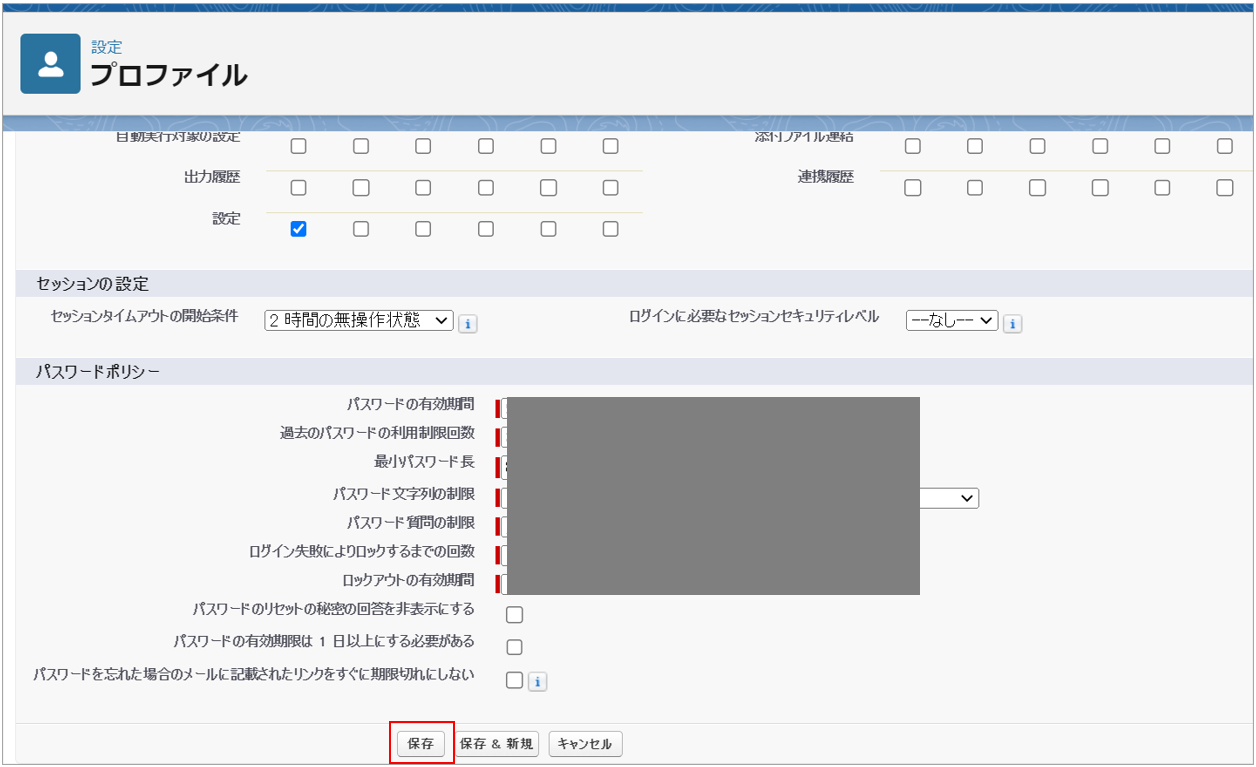
Task: Toggle the パスワードを忘れた場合のメール link expiry checkbox
Action: click(x=514, y=681)
